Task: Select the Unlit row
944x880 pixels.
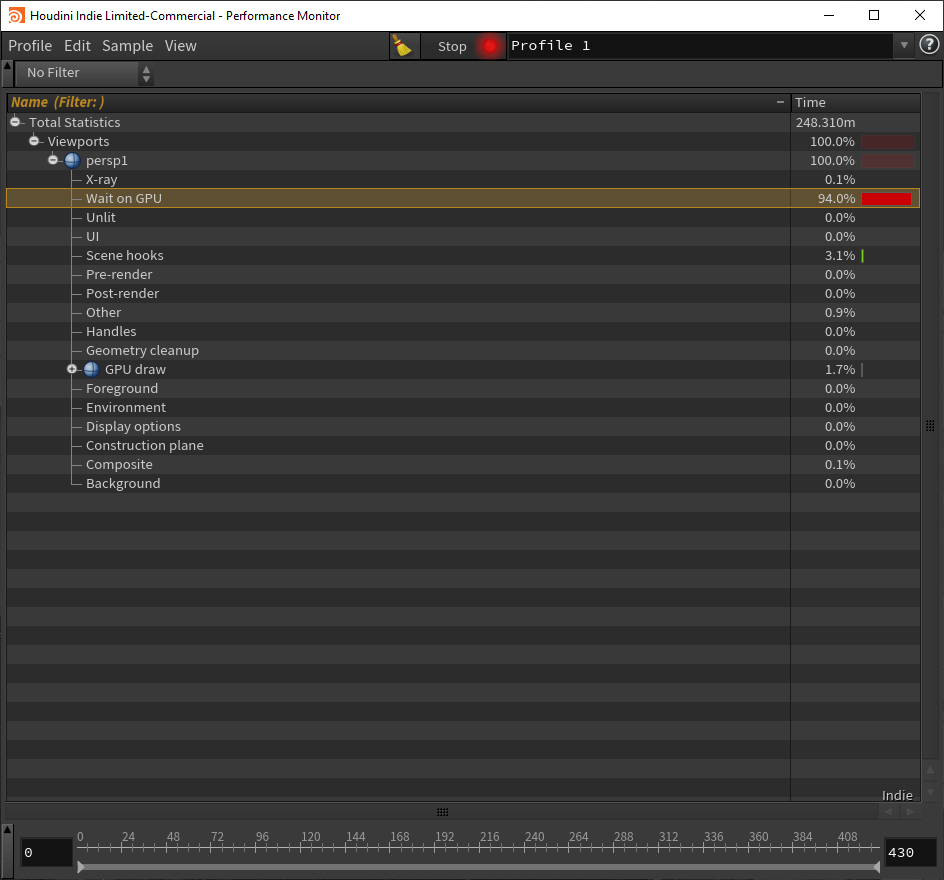Action: click(463, 217)
